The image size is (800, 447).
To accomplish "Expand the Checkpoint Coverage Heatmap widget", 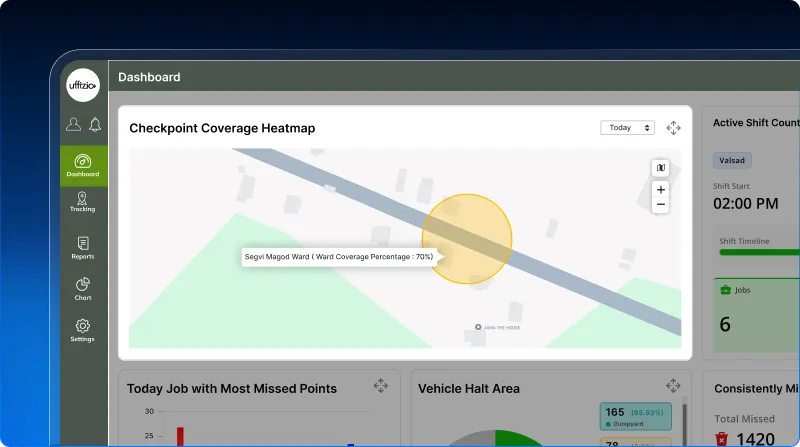I will pos(673,128).
